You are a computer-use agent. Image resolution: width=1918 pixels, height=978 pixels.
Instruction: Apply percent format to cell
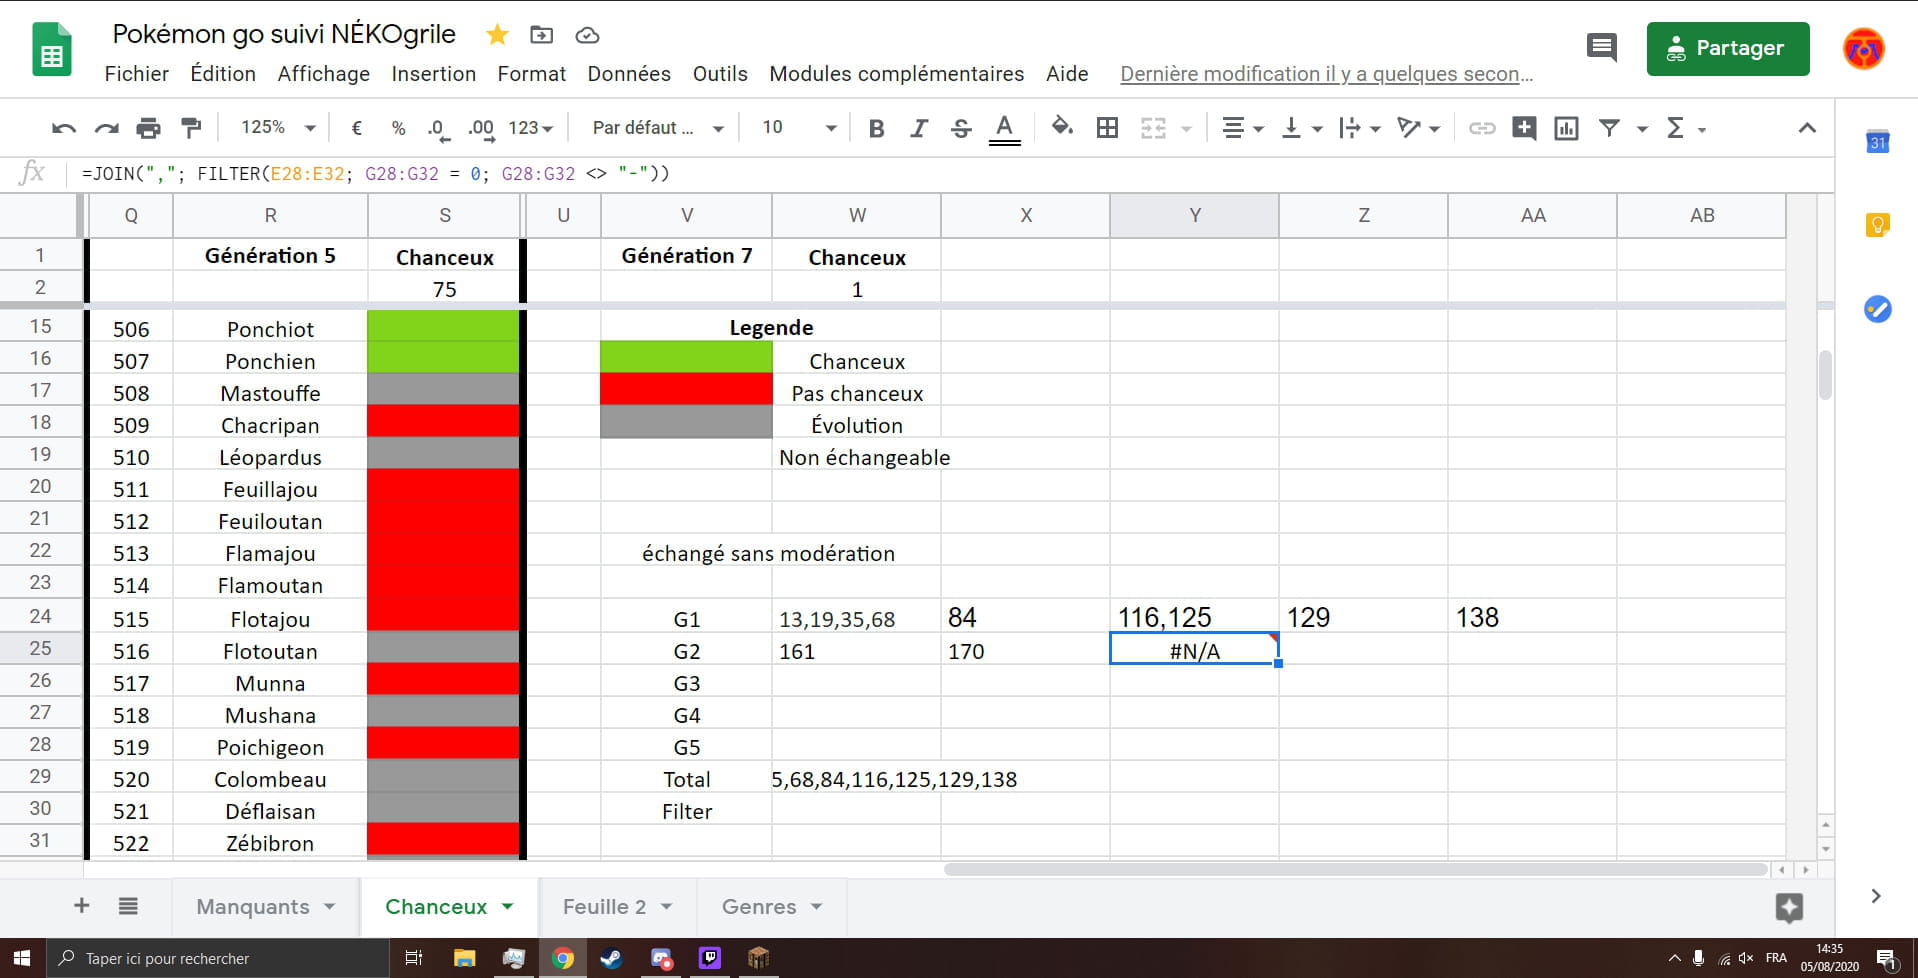(x=398, y=128)
